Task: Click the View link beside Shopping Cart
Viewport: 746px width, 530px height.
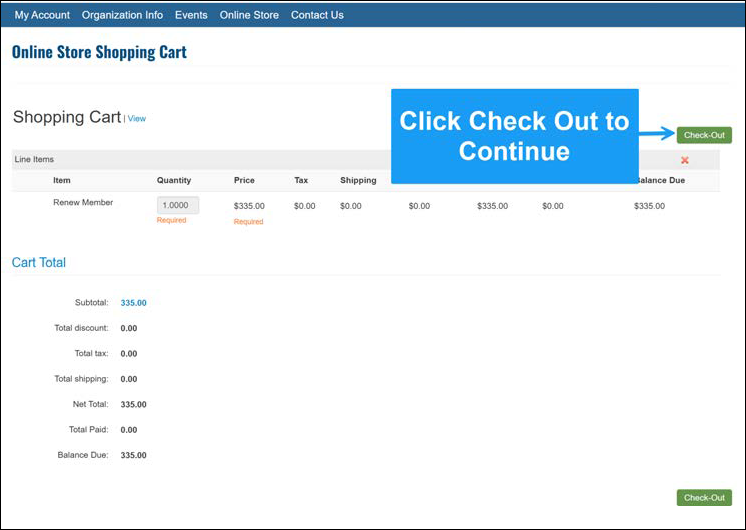Action: coord(137,119)
